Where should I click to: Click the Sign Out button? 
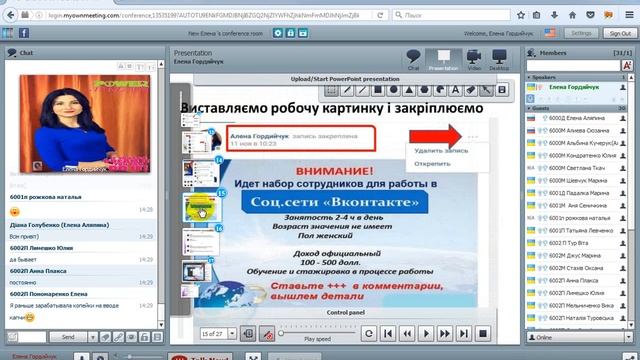pyautogui.click(x=620, y=33)
